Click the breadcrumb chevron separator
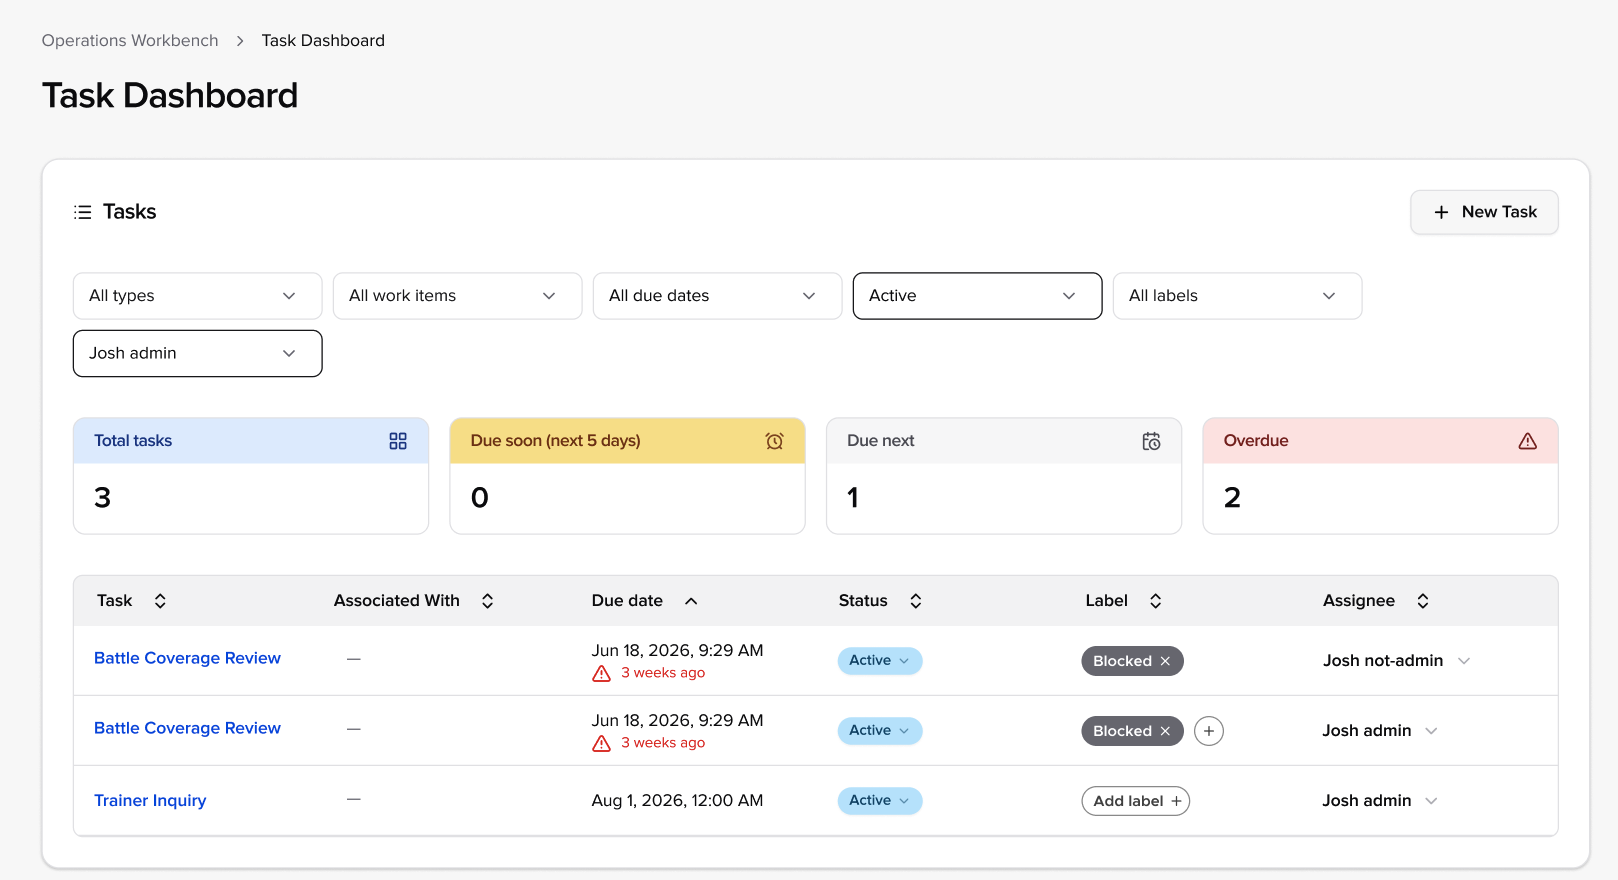This screenshot has width=1618, height=880. pyautogui.click(x=240, y=41)
